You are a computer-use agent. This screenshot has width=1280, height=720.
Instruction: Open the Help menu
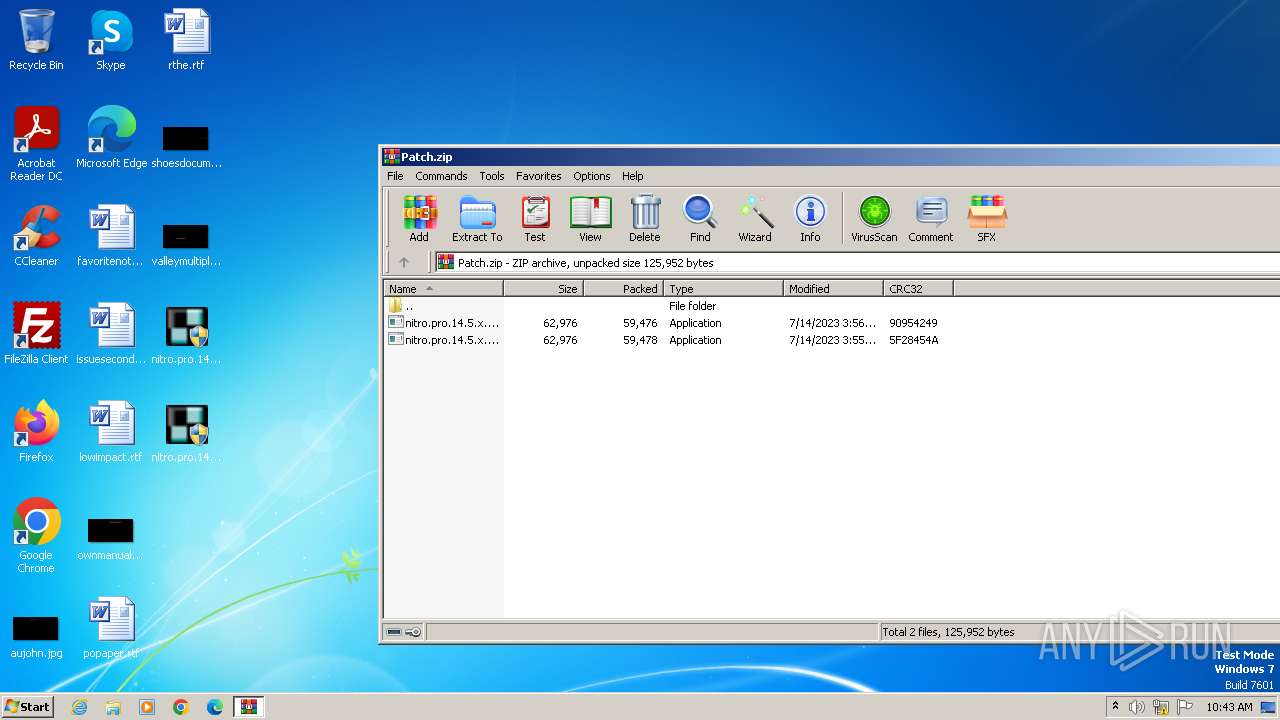pyautogui.click(x=633, y=176)
